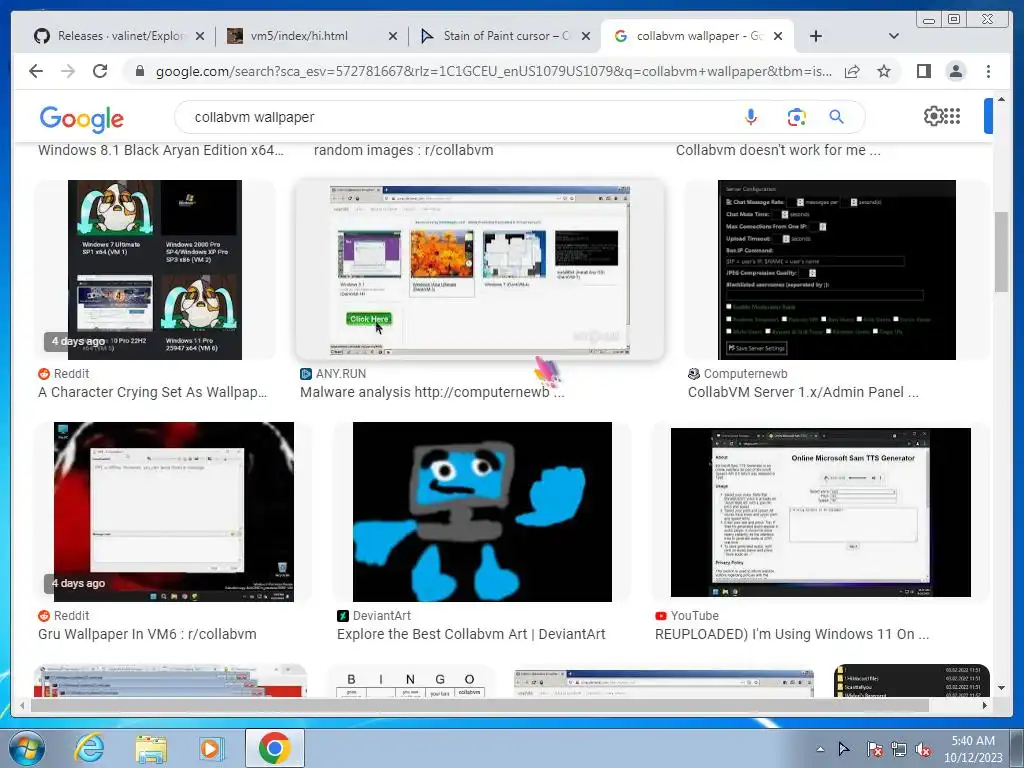1024x768 pixels.
Task: Open the Chrome side panel
Action: click(923, 71)
